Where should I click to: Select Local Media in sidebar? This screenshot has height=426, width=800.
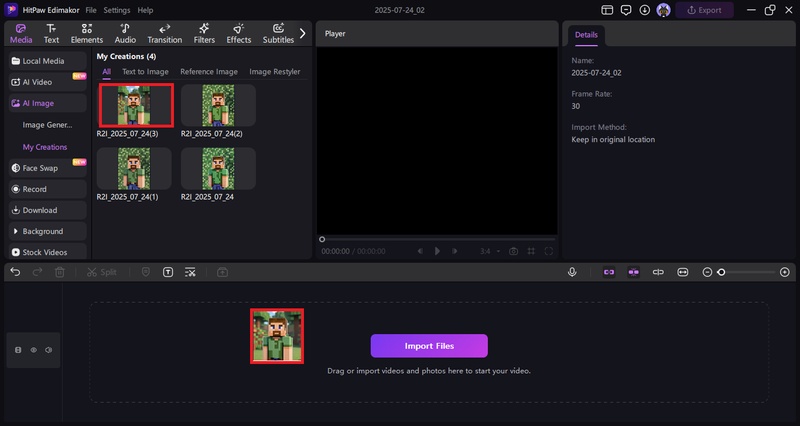click(x=47, y=61)
